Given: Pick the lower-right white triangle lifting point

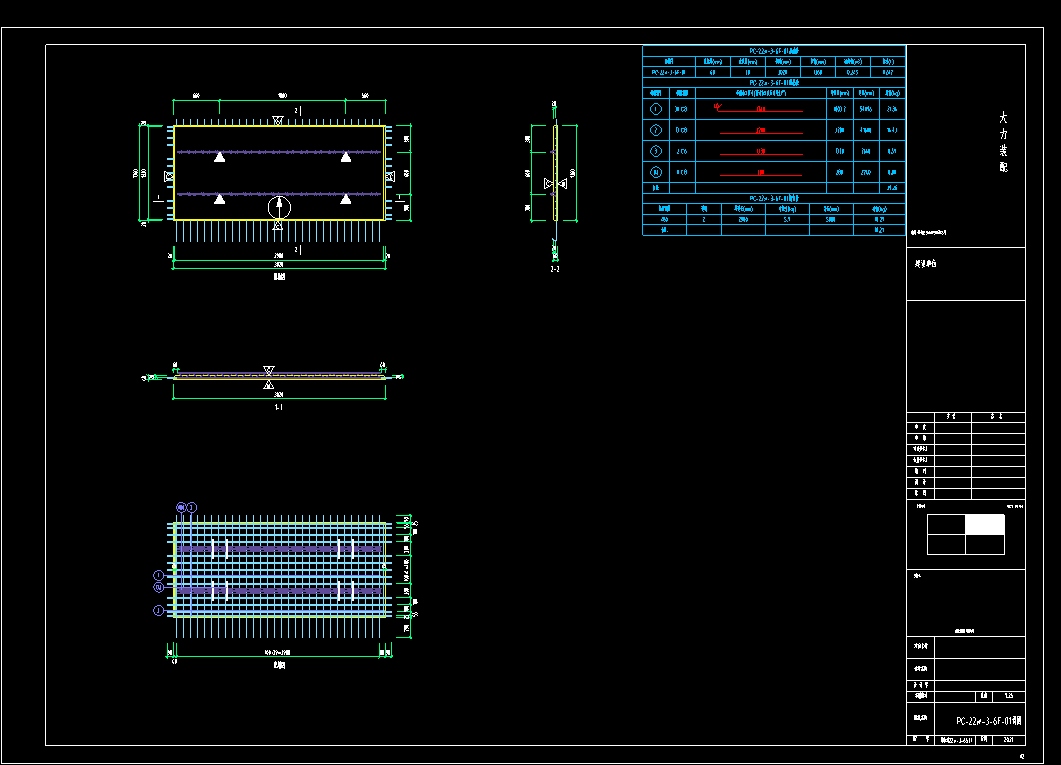Looking at the screenshot, I should 346,199.
